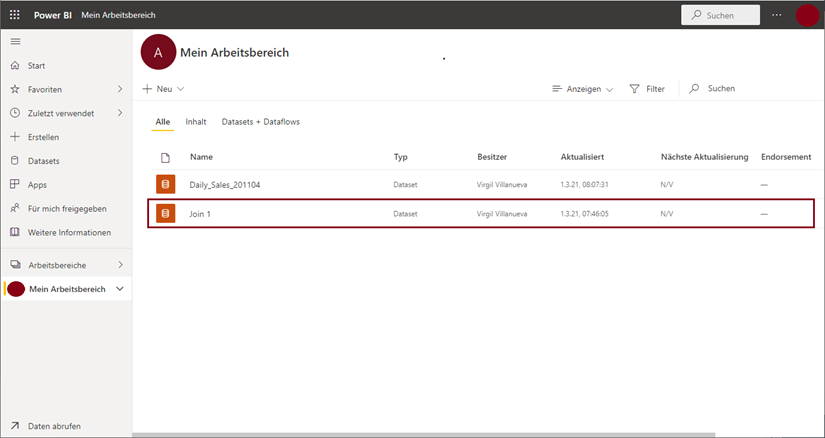Click the Filter button
The image size is (825, 438).
click(x=647, y=89)
